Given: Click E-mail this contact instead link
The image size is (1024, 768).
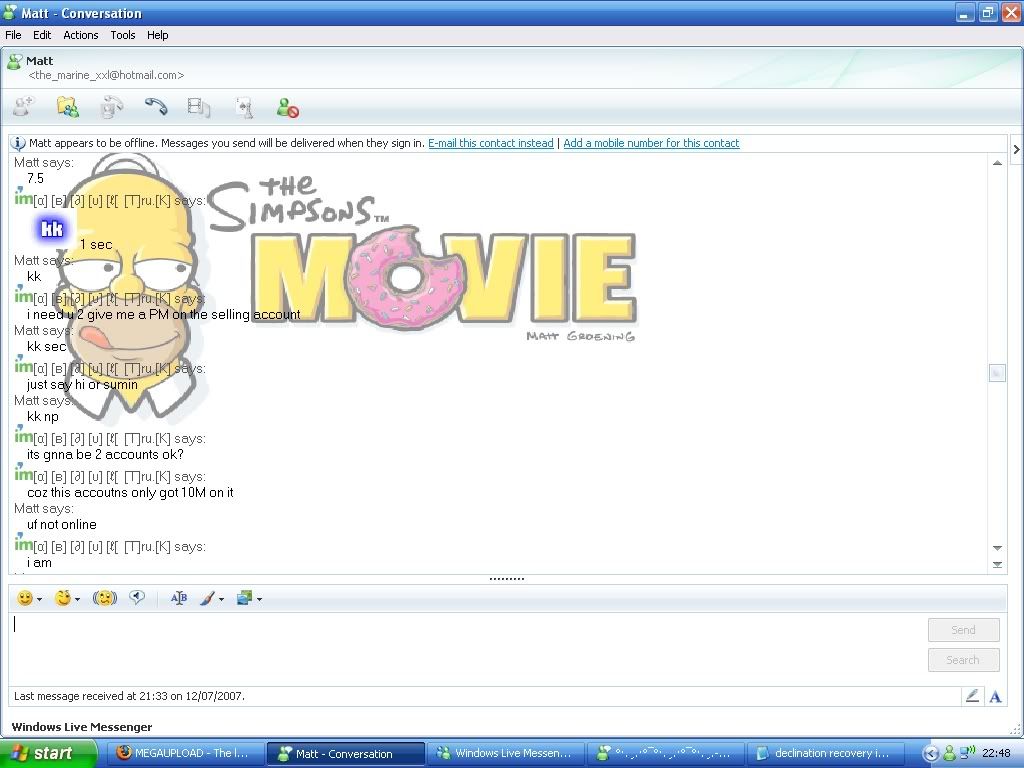Looking at the screenshot, I should coord(490,143).
